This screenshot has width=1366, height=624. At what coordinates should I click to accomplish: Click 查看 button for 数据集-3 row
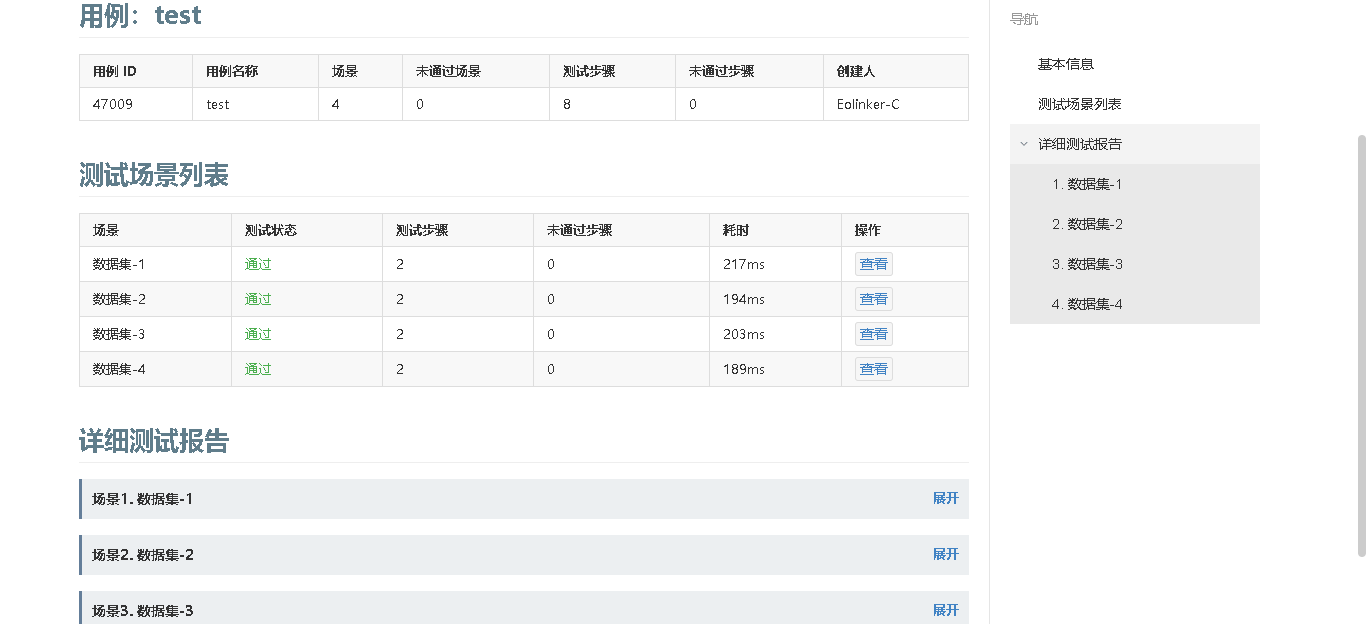[x=873, y=334]
